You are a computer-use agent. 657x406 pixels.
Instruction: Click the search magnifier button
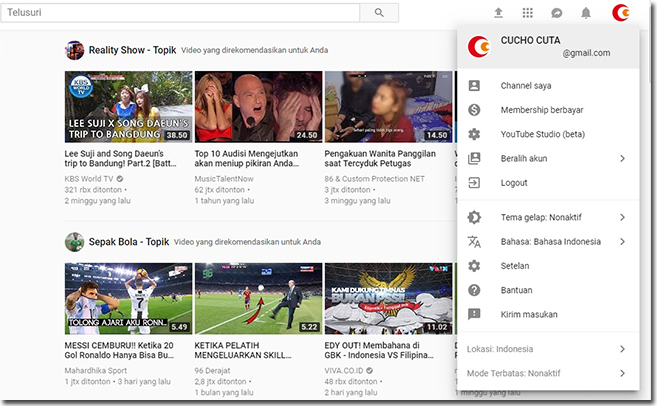click(379, 13)
